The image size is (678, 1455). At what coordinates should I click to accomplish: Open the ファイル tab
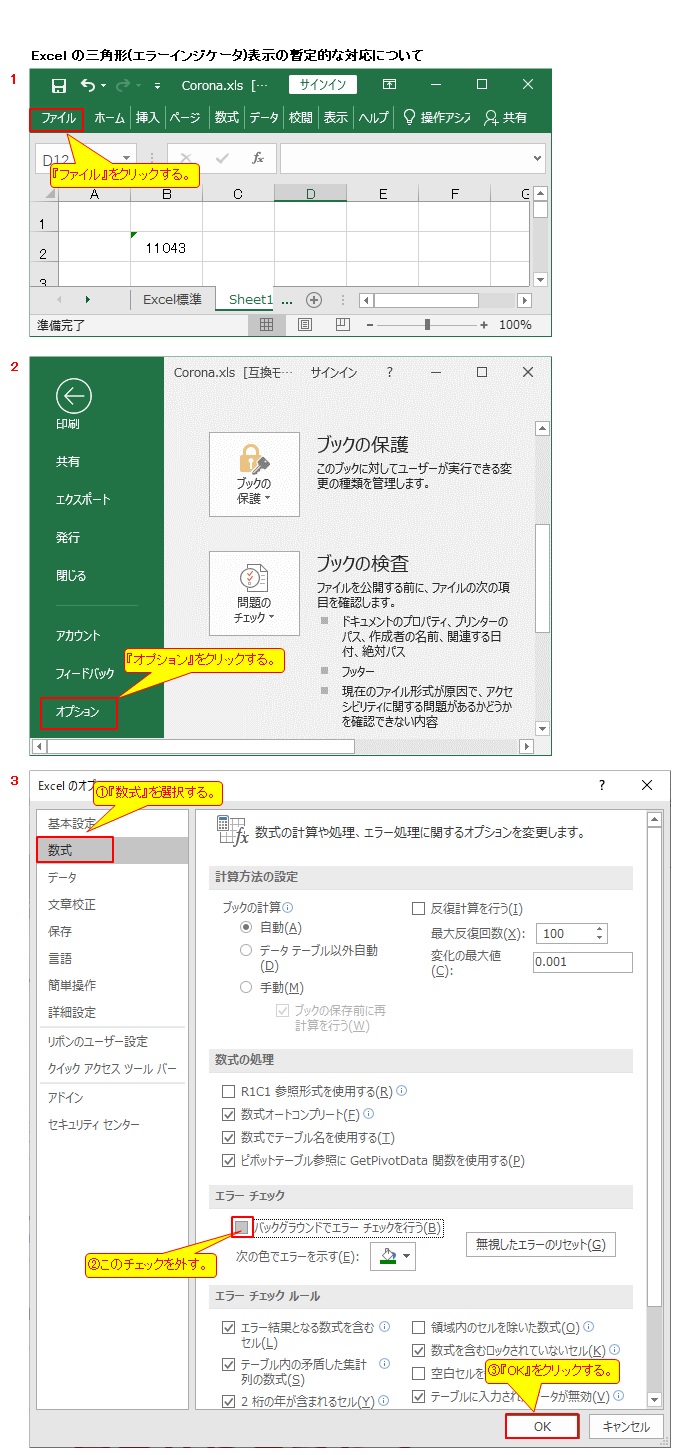click(x=57, y=118)
